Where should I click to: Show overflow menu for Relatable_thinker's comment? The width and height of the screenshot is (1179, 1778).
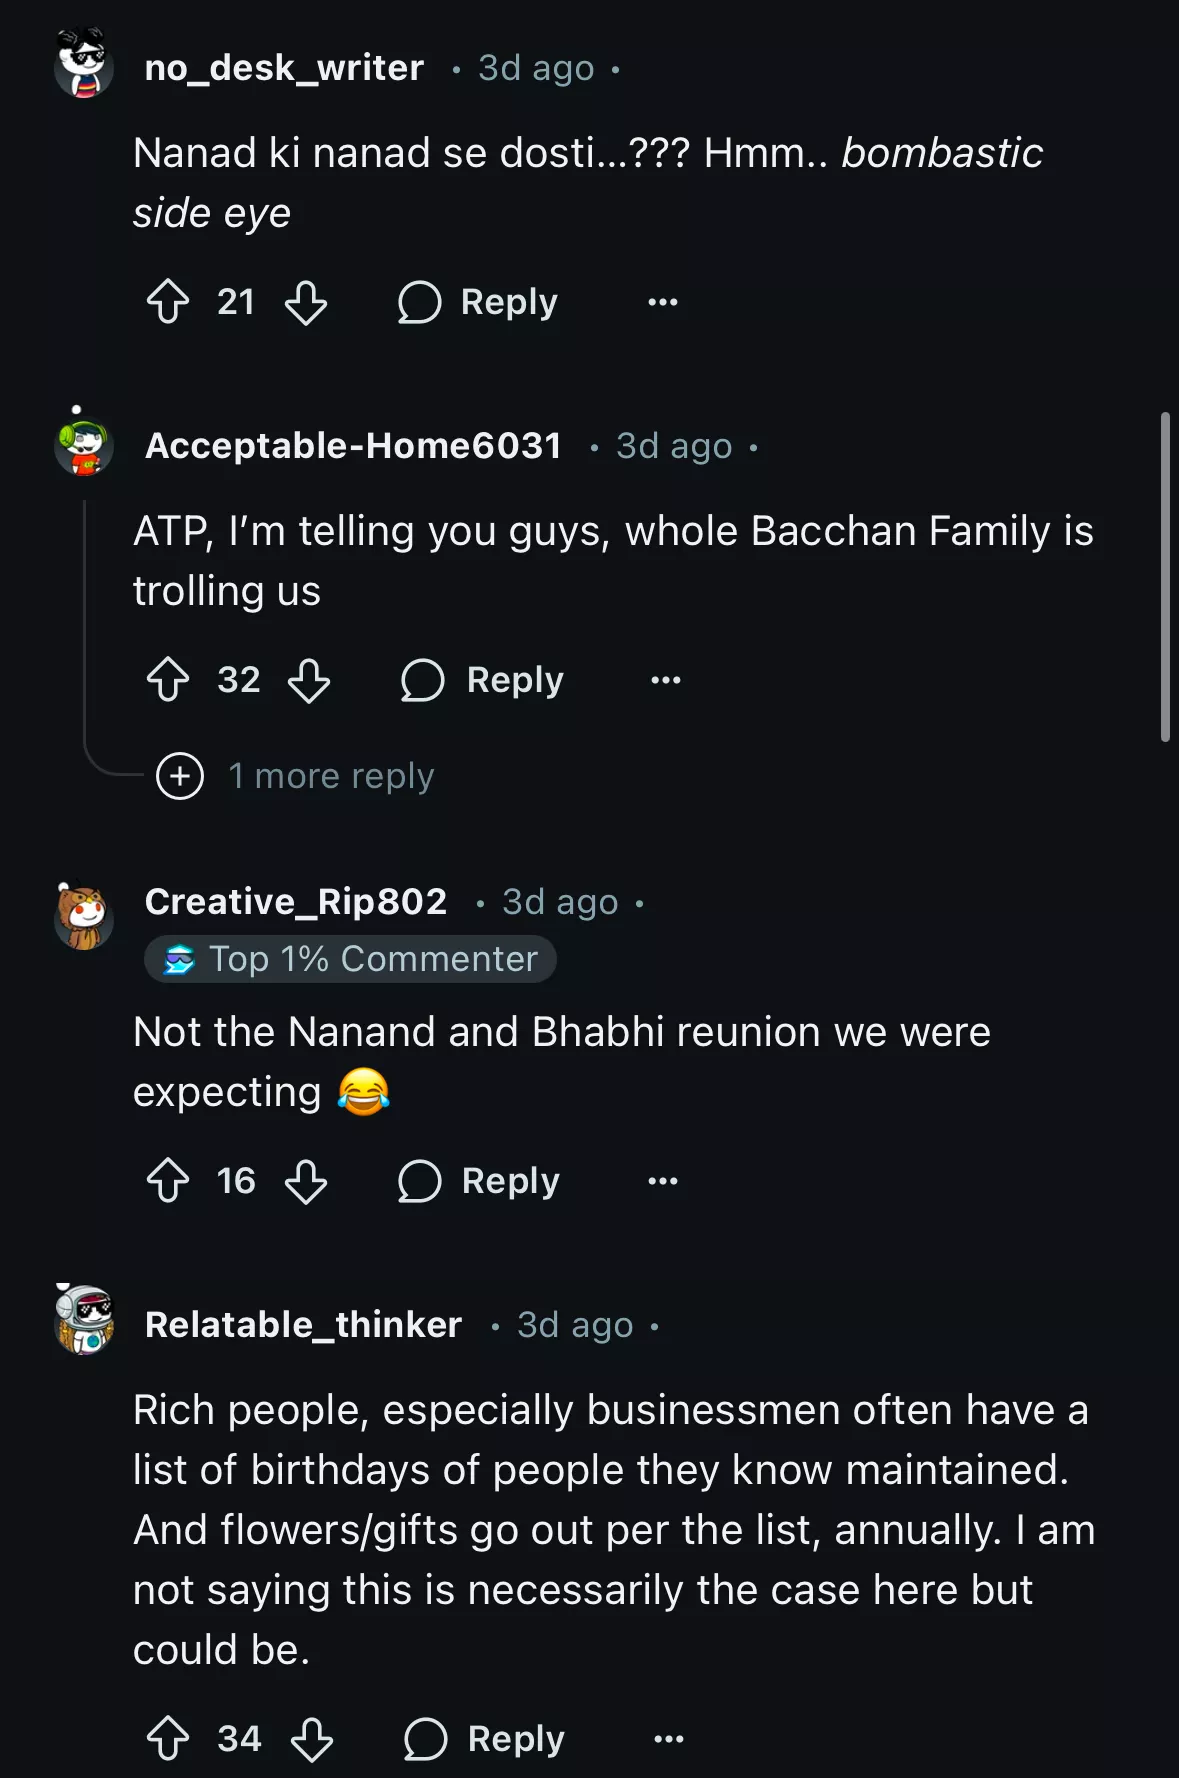pos(669,1739)
